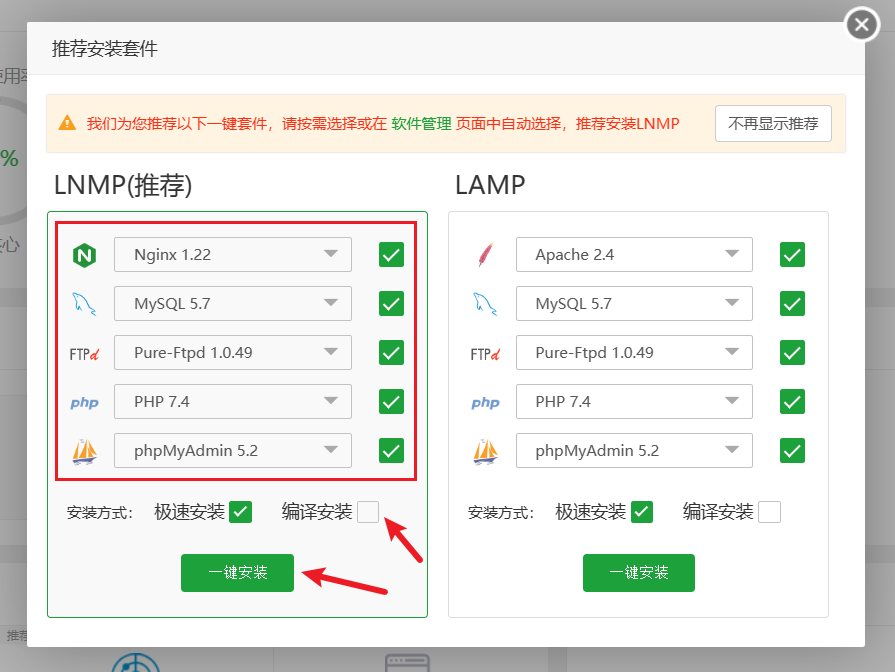Click the phpMyAdmin sailboat icon in LAMP
895x672 pixels.
tap(486, 452)
